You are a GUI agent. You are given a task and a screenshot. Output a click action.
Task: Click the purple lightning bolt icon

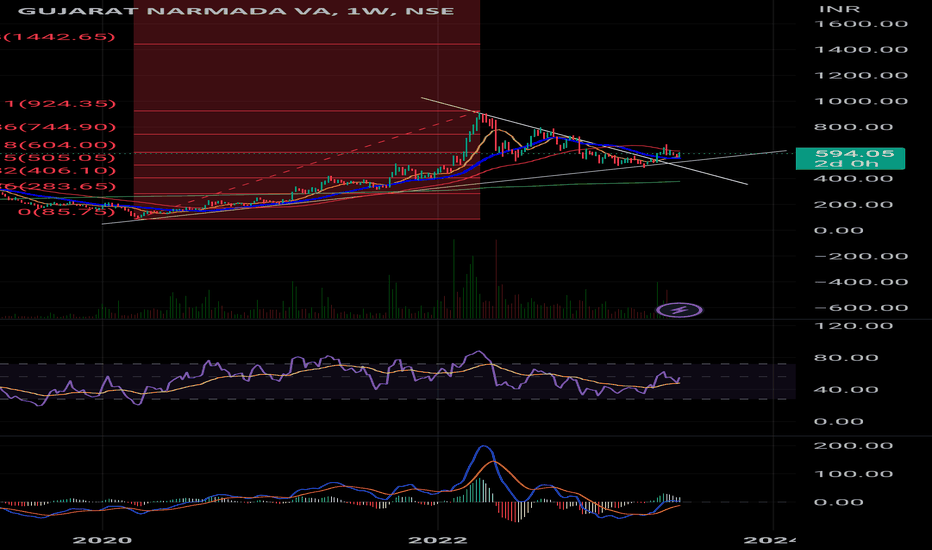tap(679, 310)
